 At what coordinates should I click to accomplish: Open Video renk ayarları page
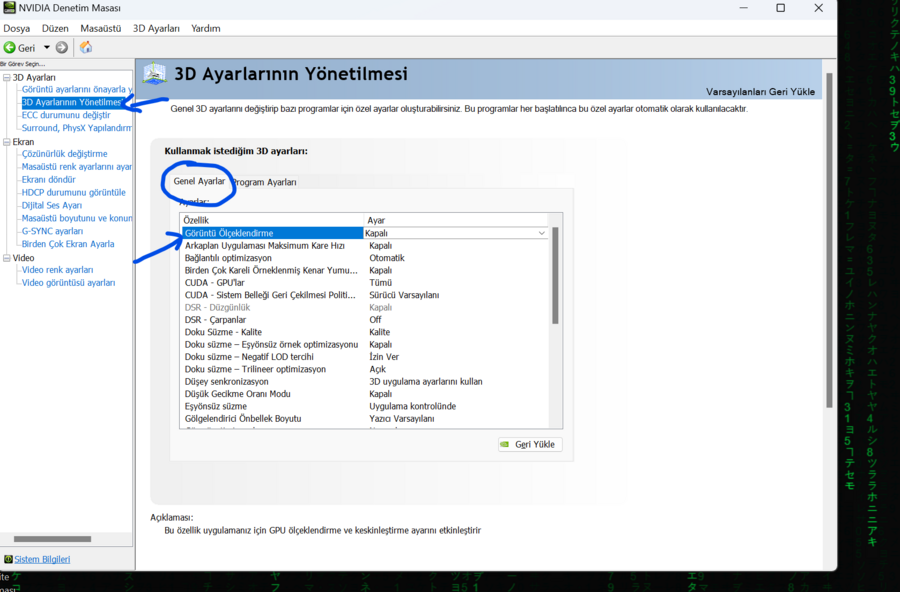point(57,270)
